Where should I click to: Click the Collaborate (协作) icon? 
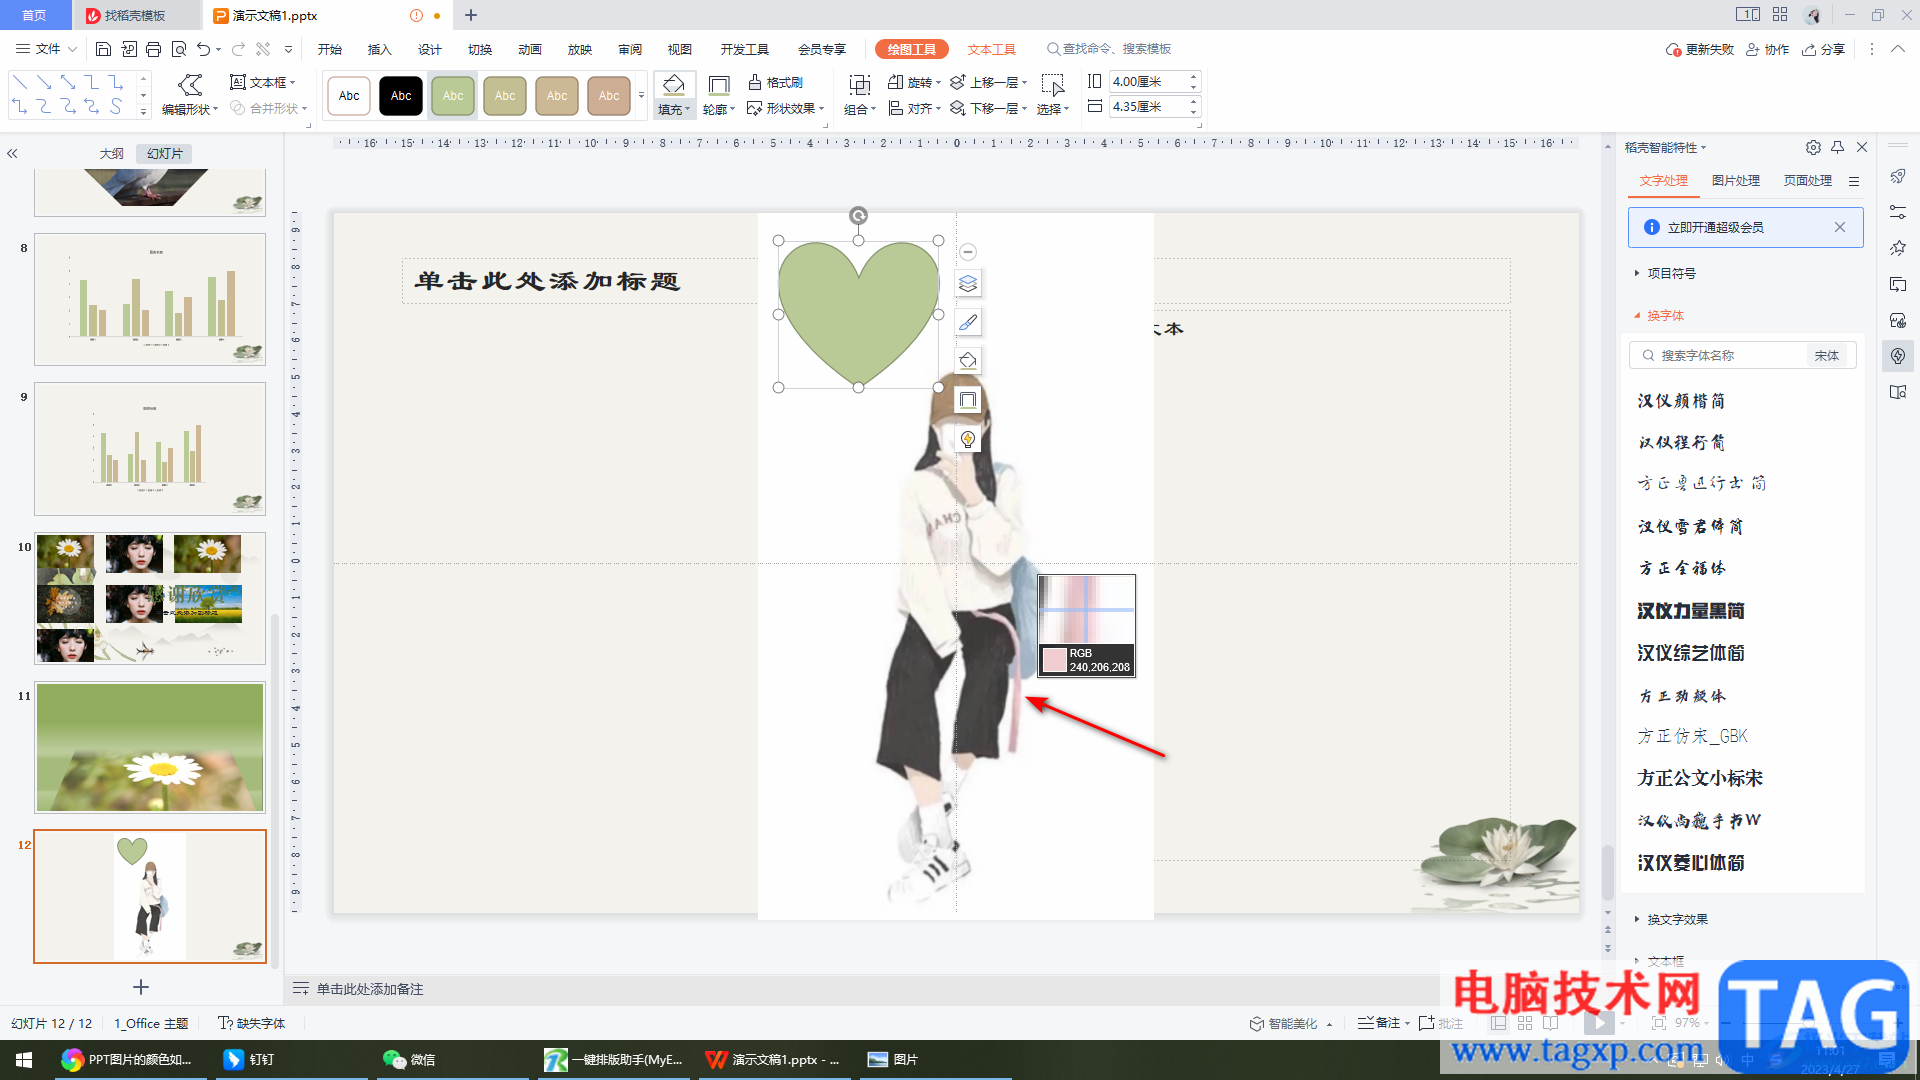pyautogui.click(x=1767, y=49)
